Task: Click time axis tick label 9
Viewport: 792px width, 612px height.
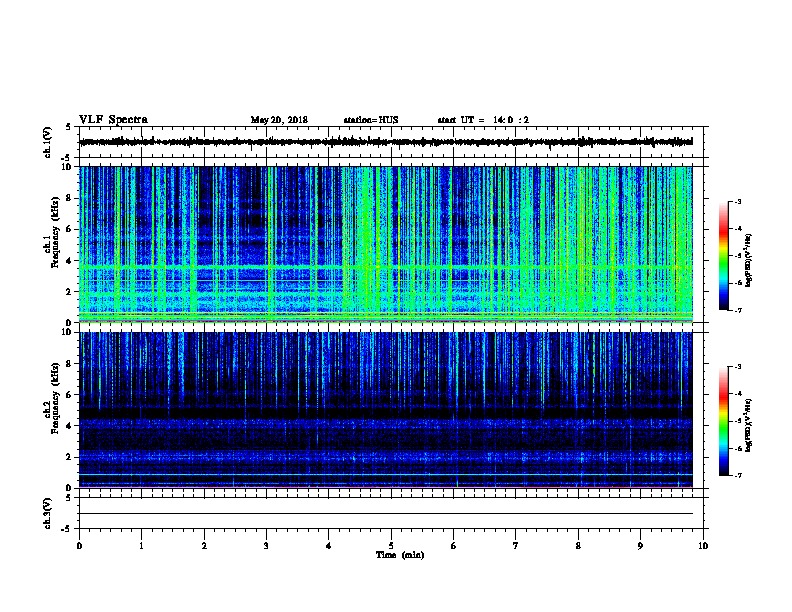Action: (x=640, y=546)
